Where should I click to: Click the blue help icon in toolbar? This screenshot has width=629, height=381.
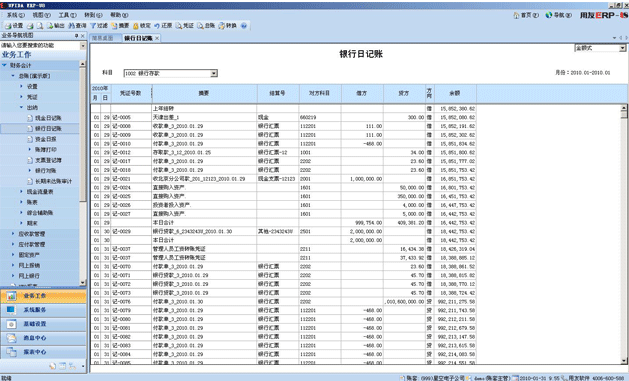coord(244,26)
